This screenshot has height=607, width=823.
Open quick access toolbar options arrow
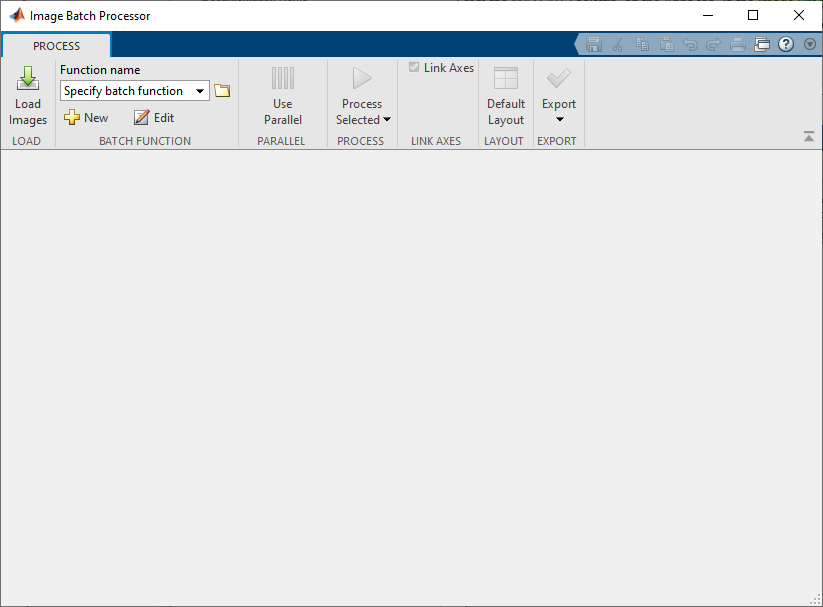pyautogui.click(x=810, y=45)
